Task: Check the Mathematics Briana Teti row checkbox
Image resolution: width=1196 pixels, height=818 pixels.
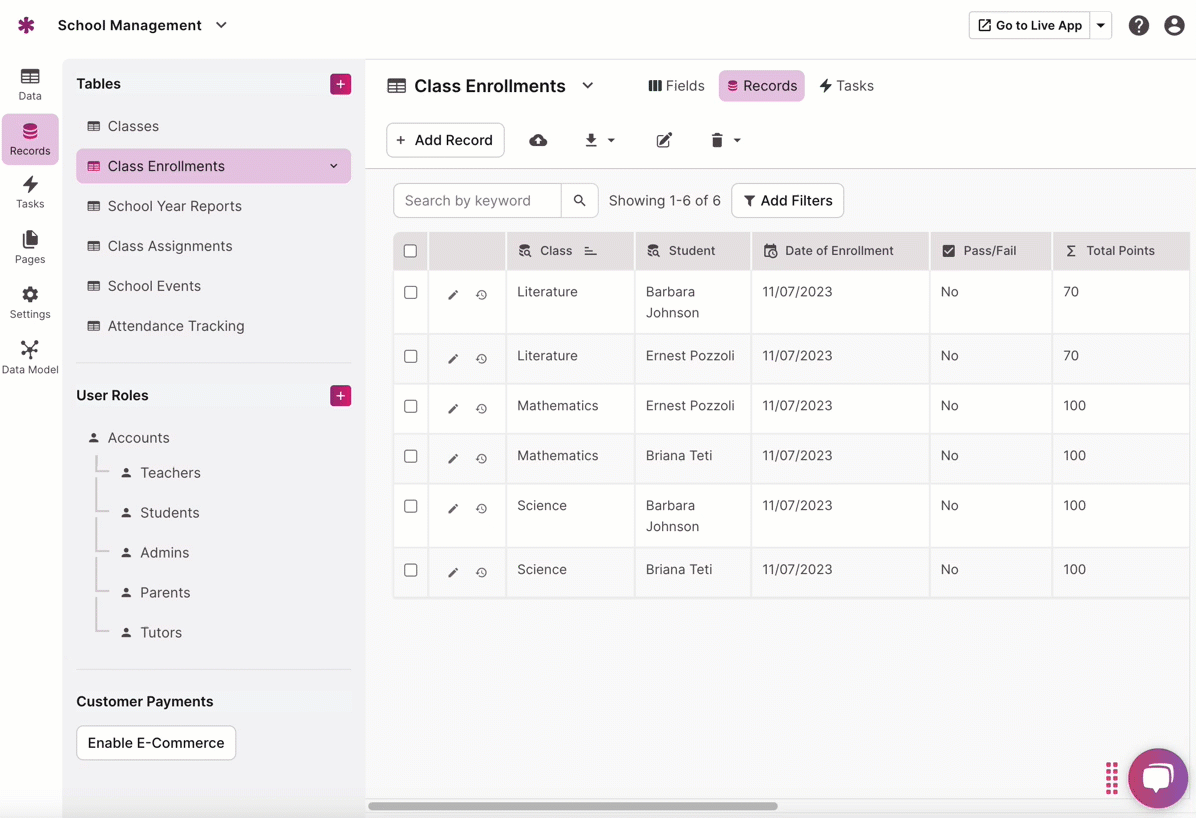Action: (410, 456)
